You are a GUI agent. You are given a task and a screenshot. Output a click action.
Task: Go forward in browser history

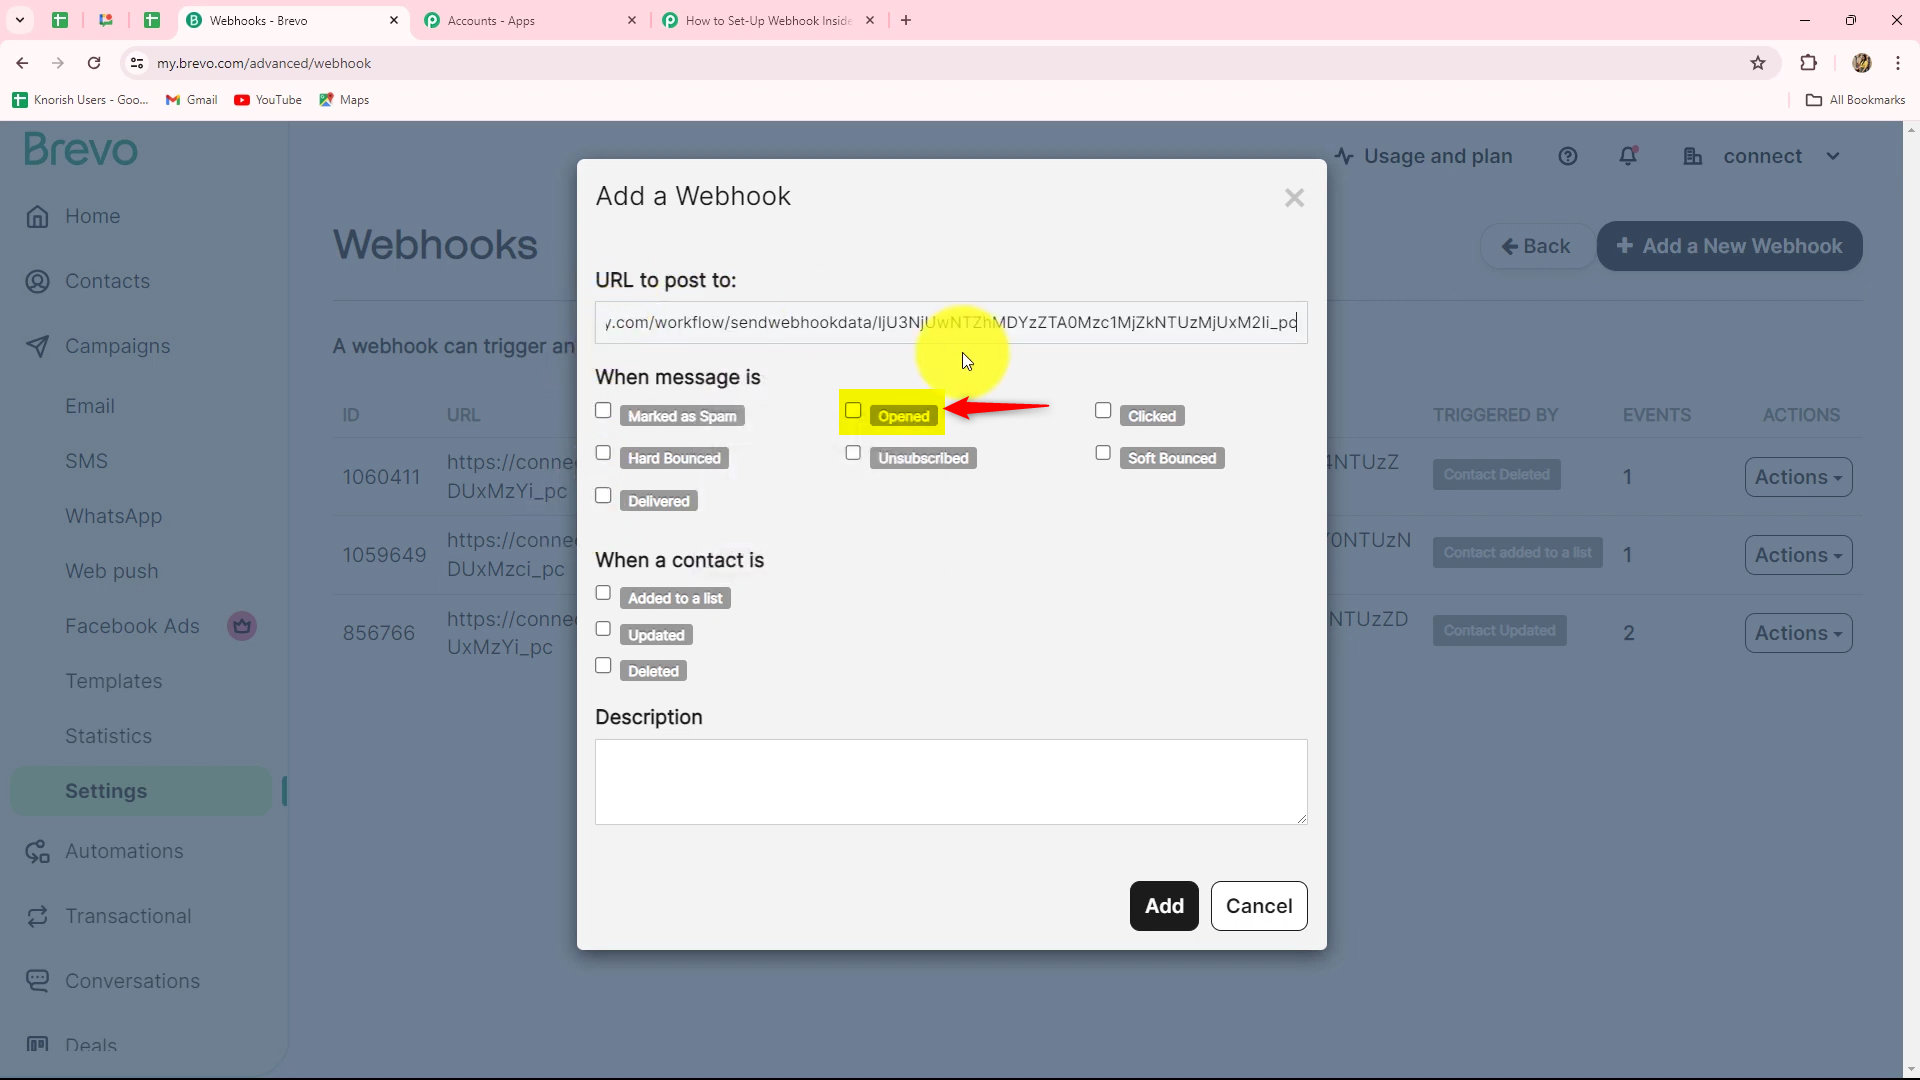(58, 63)
